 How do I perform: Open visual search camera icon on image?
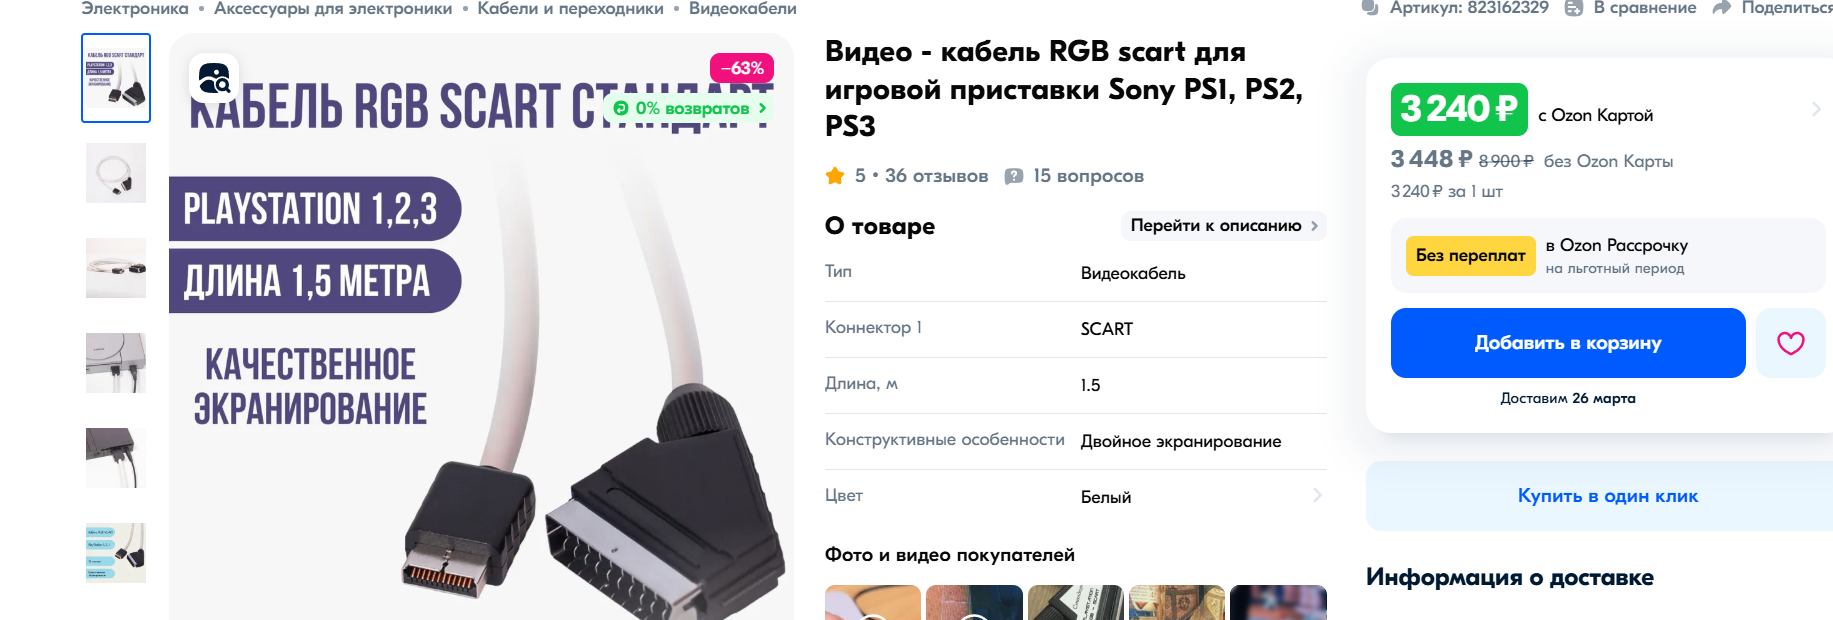click(x=214, y=78)
